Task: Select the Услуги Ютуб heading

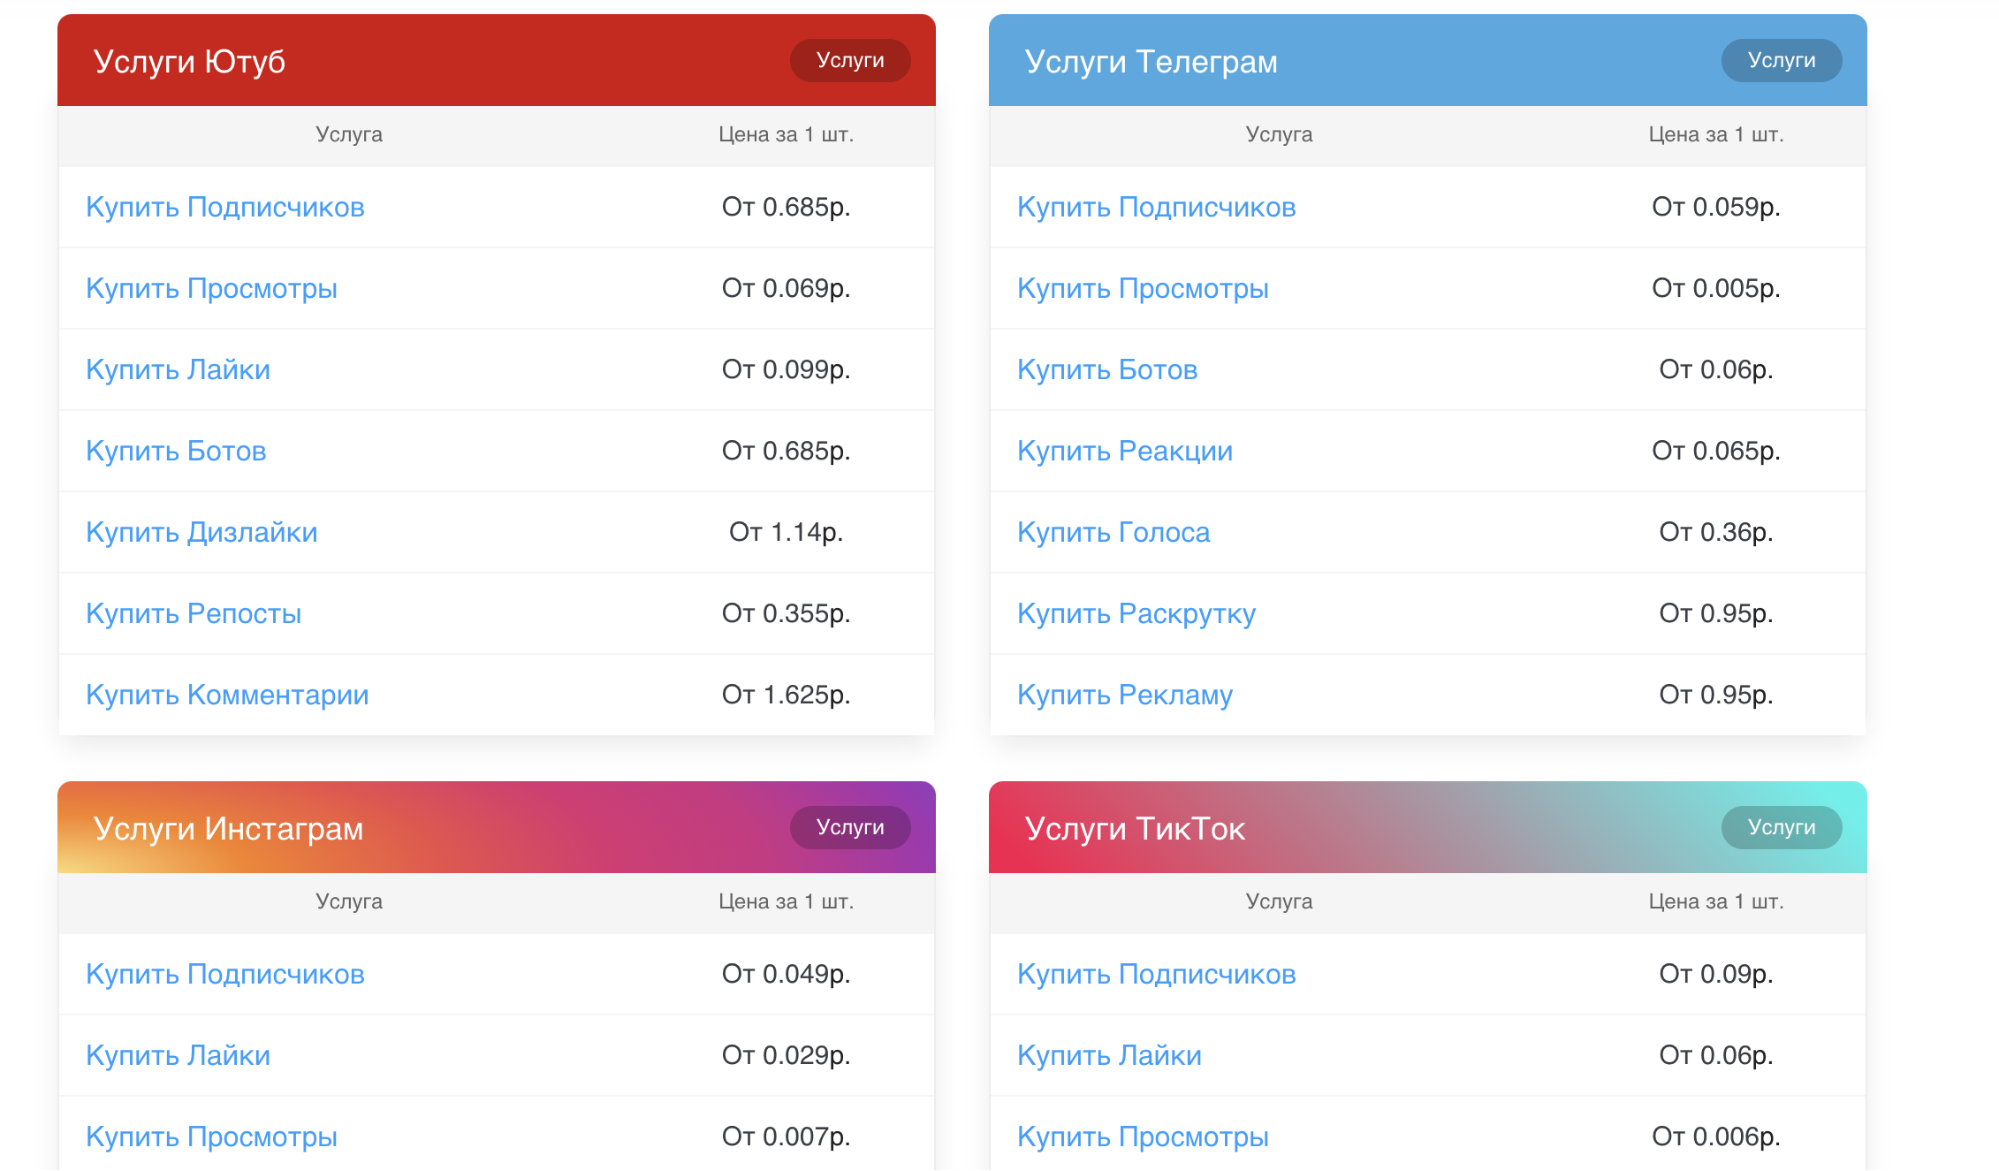Action: coord(189,61)
